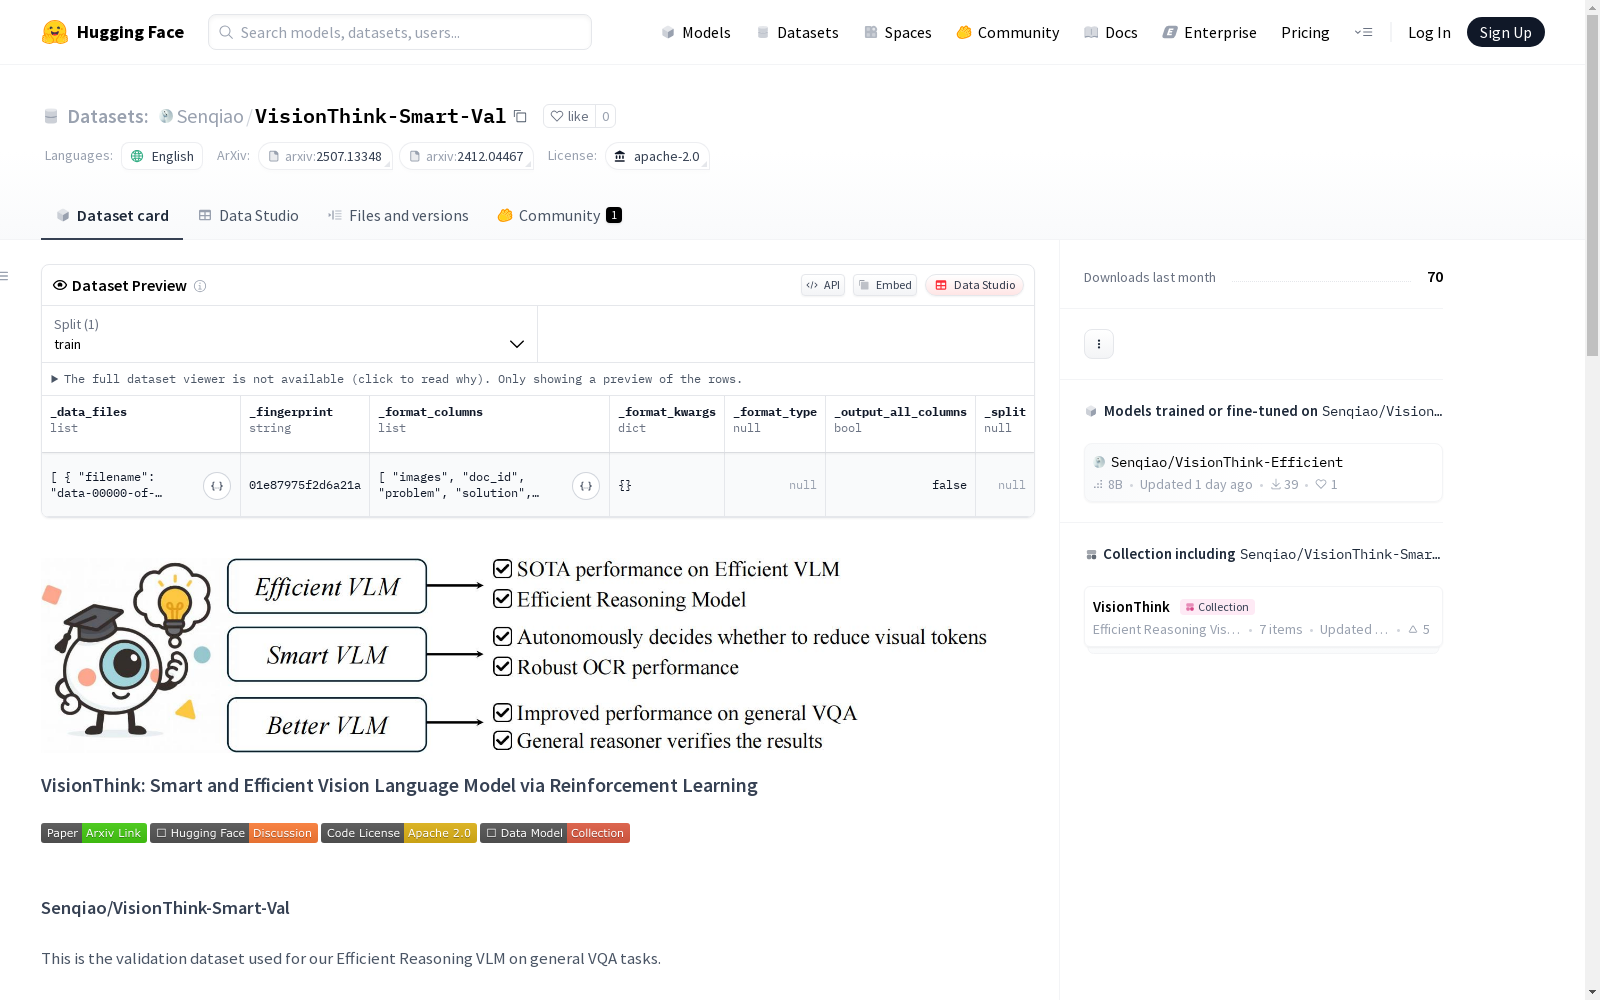The height and width of the screenshot is (1000, 1600).
Task: Open the VisionThink collection card
Action: [x=1263, y=618]
